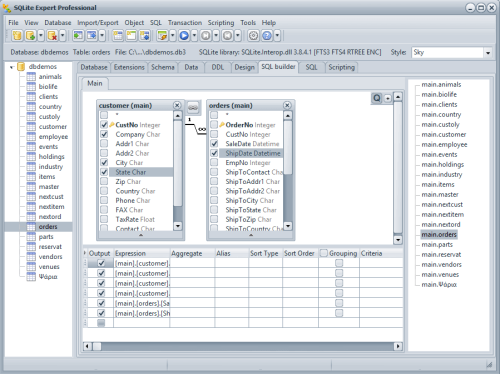The width and height of the screenshot is (500, 374).
Task: Uncheck the Company field checkbox
Action: point(104,134)
